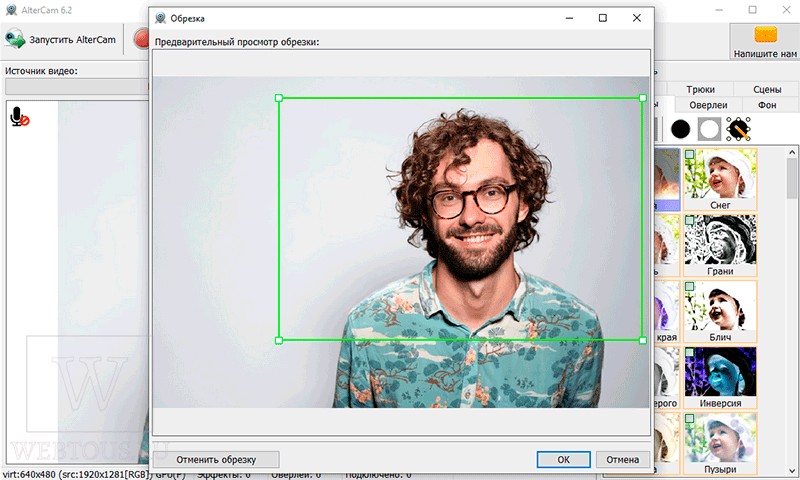Click the top-left green crop handle

279,98
